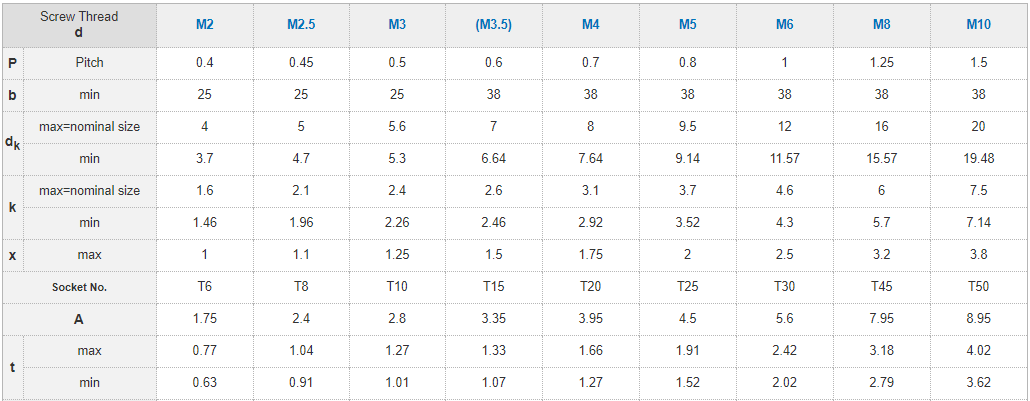Open the (M3.5) header link

click(x=493, y=24)
